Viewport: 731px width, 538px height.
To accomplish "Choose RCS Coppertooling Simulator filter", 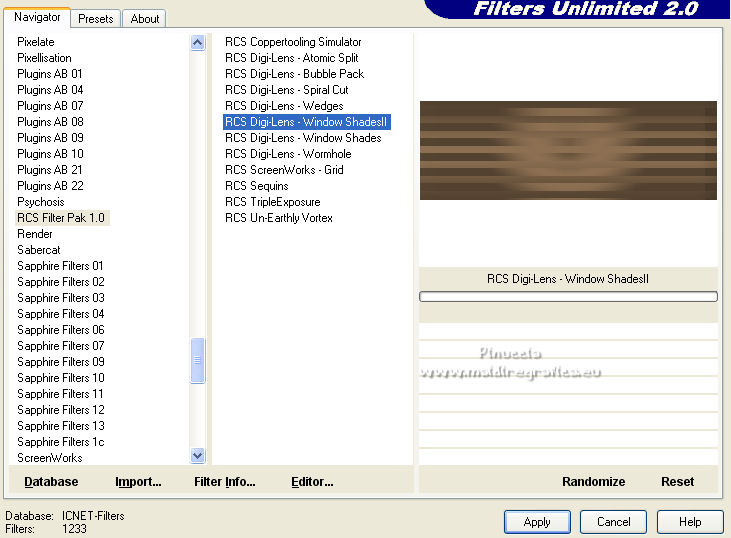I will click(x=293, y=42).
